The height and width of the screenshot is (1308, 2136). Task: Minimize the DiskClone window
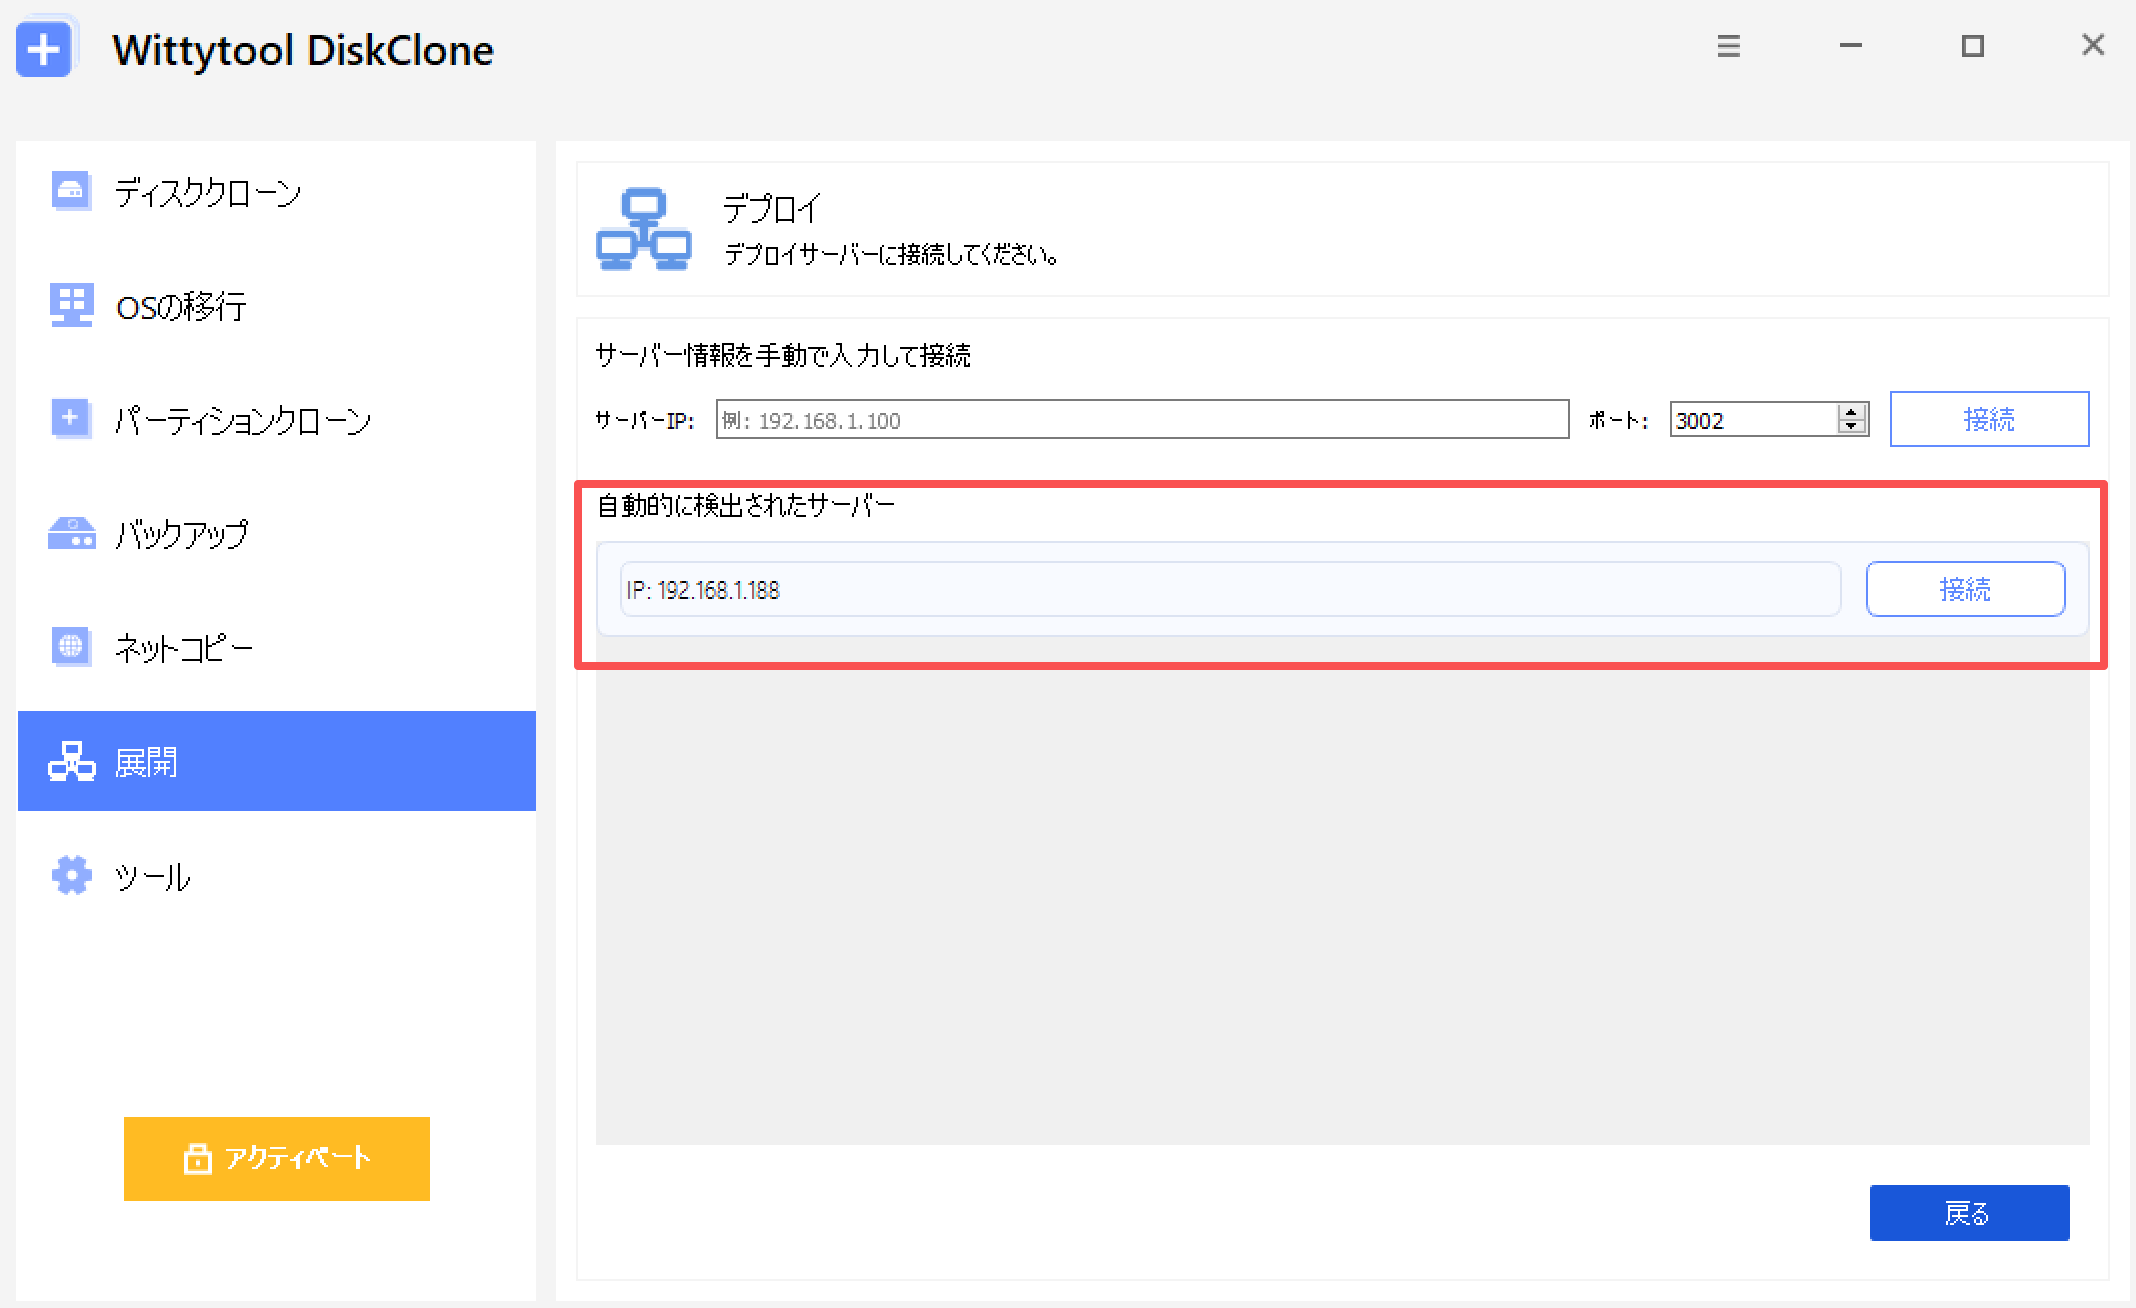pos(1851,46)
